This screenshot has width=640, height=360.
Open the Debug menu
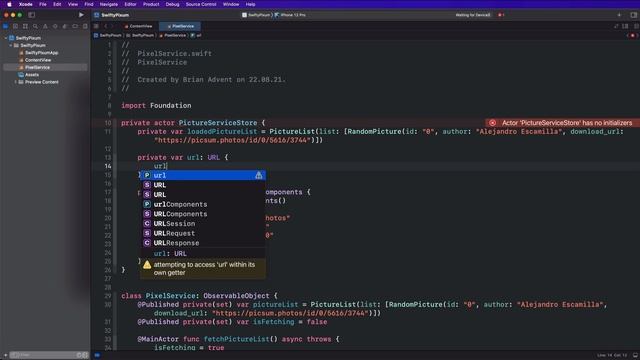(172, 4)
